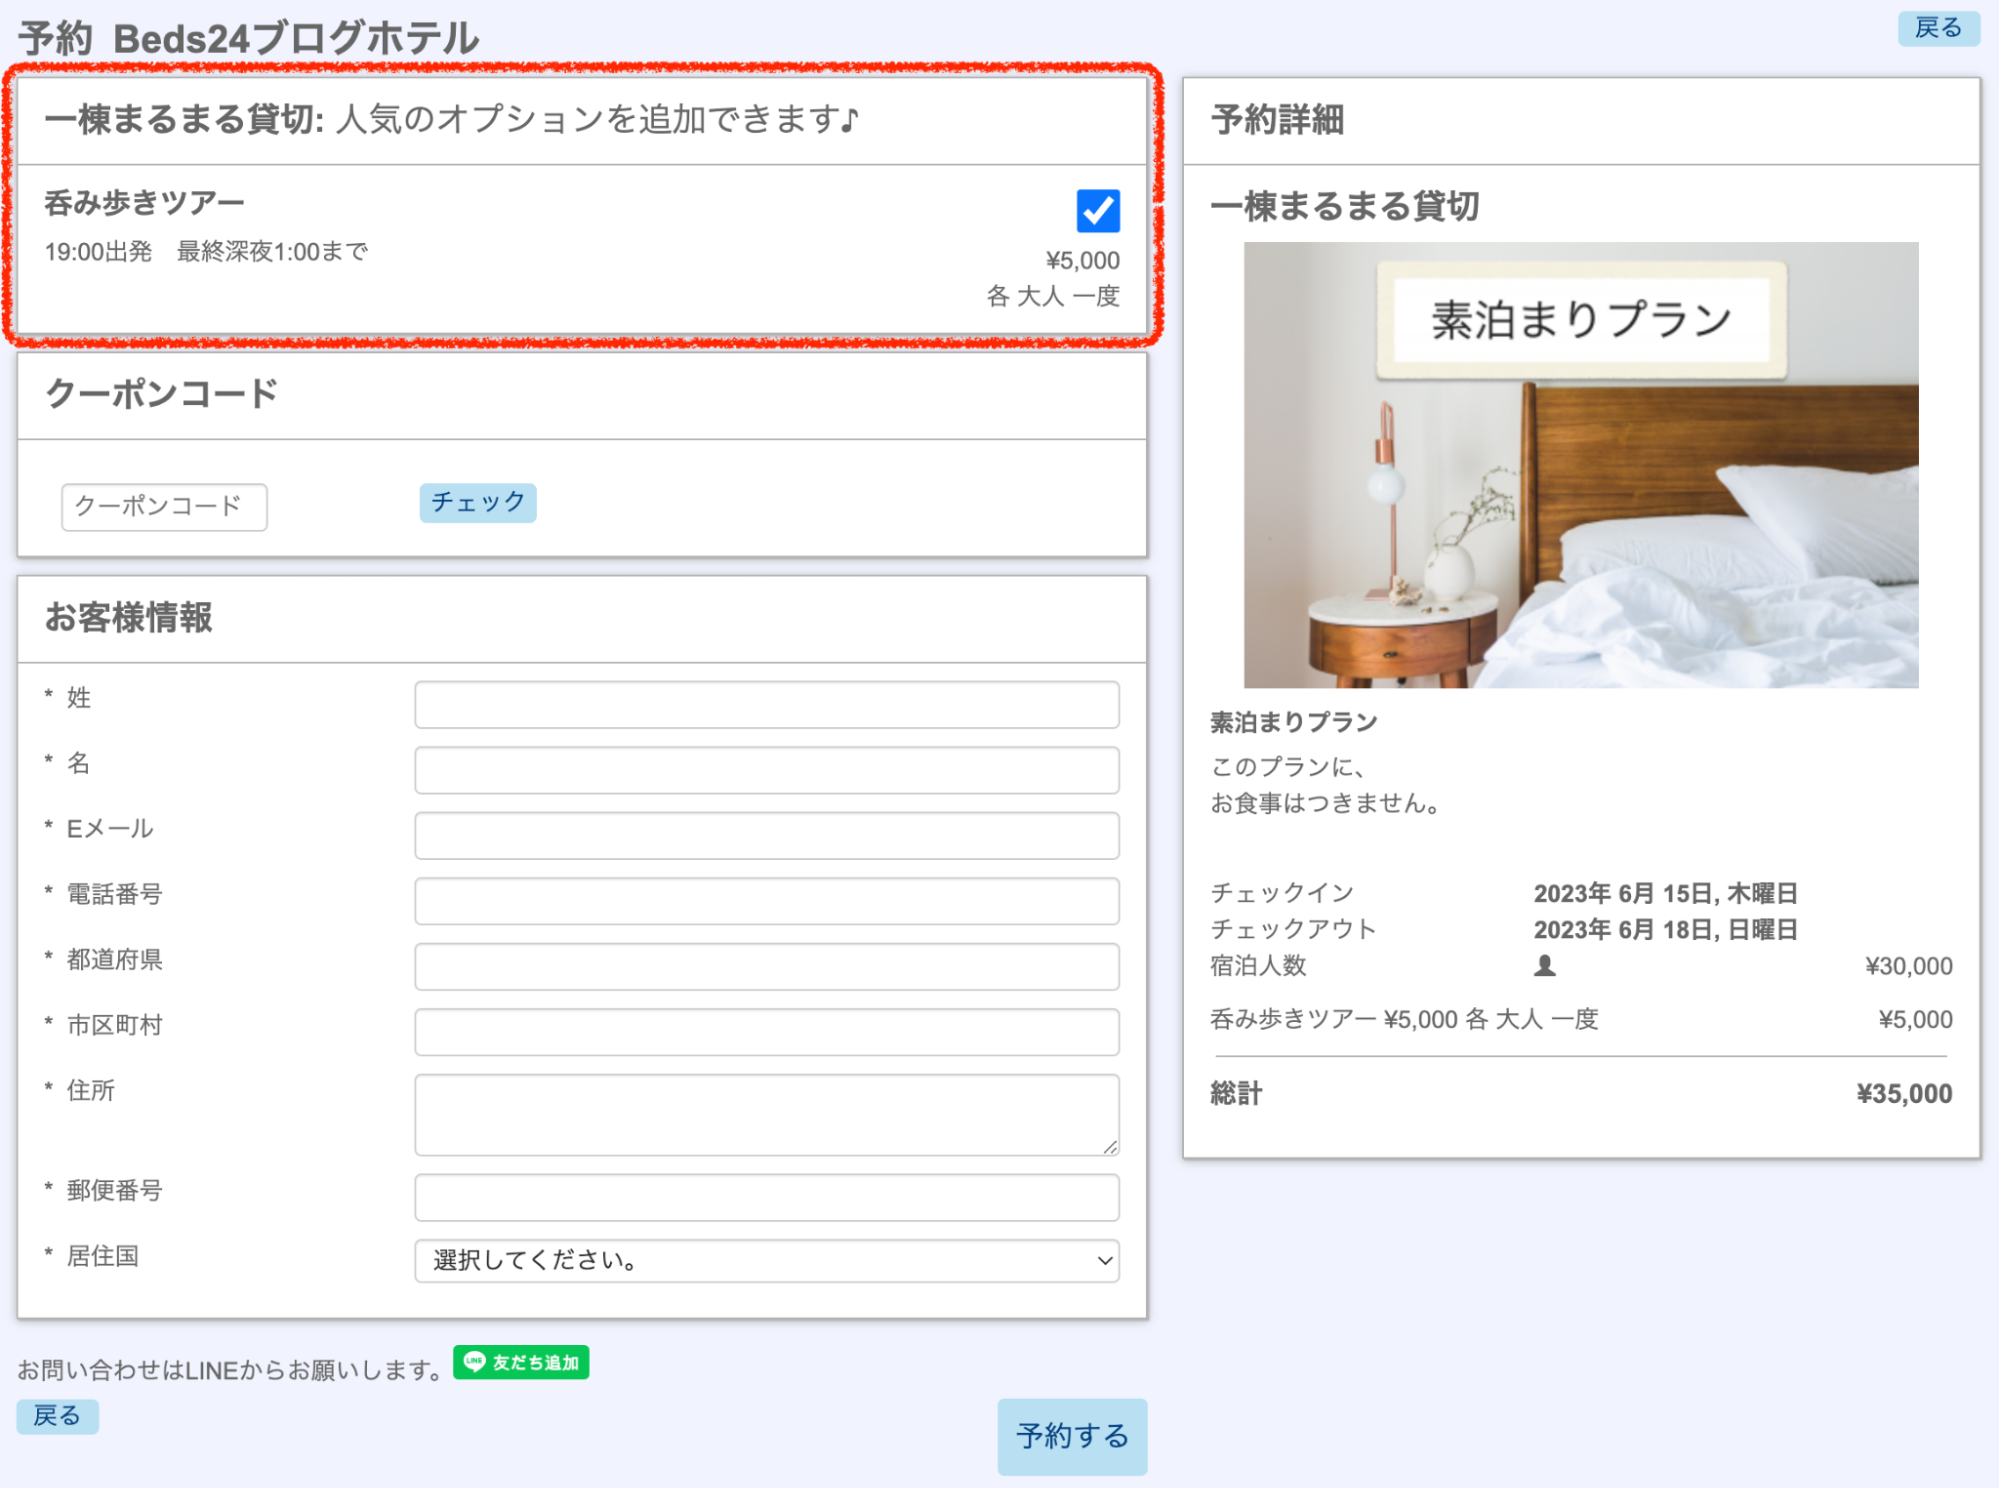
Task: Click into the 名 first name field
Action: point(766,770)
